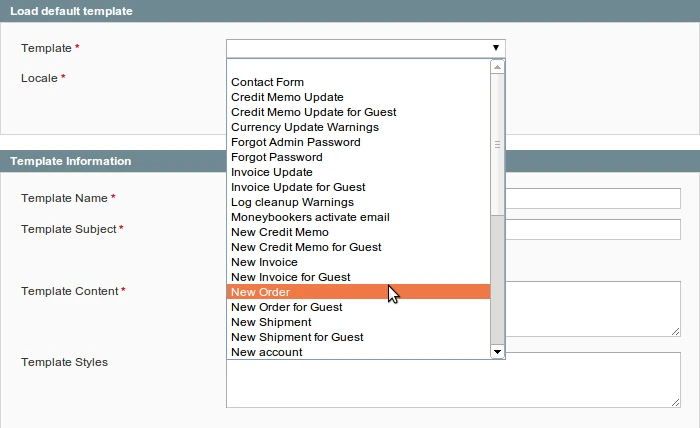Click the Template Information section header
The width and height of the screenshot is (700, 428).
(x=71, y=161)
